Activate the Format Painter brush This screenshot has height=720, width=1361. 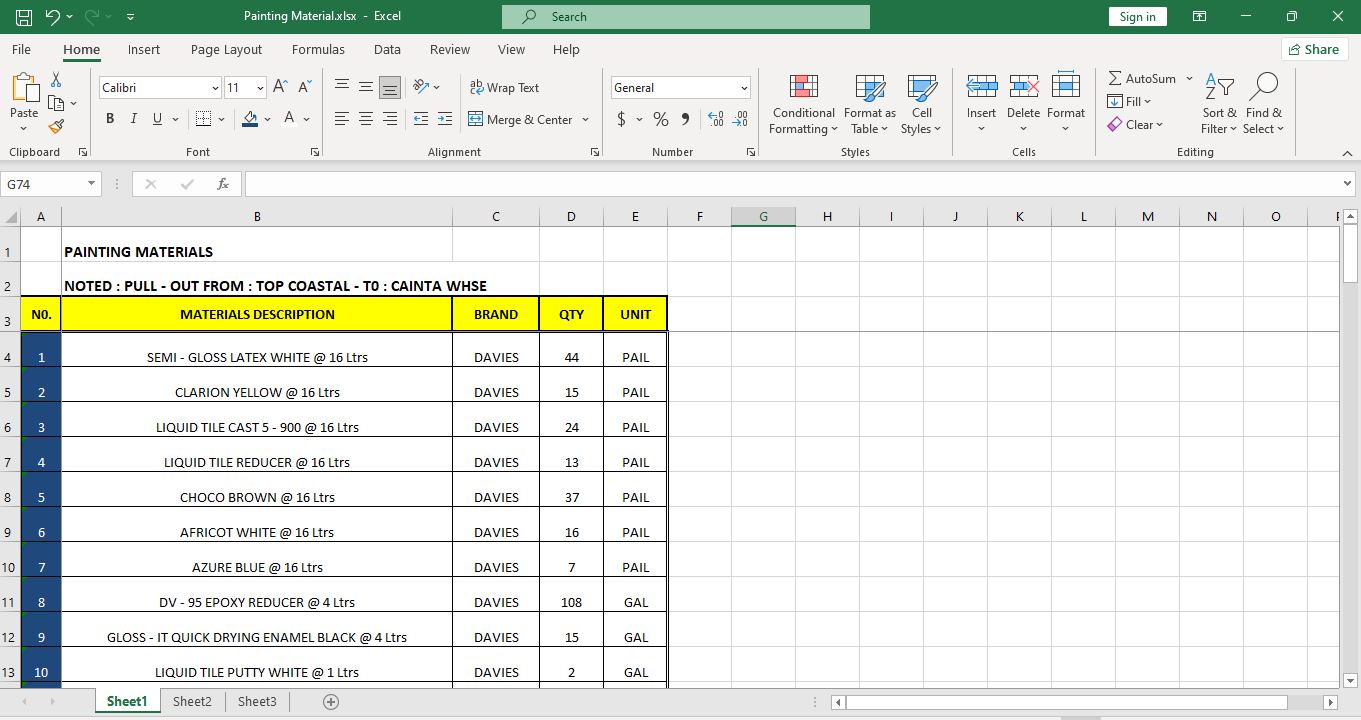click(x=56, y=126)
